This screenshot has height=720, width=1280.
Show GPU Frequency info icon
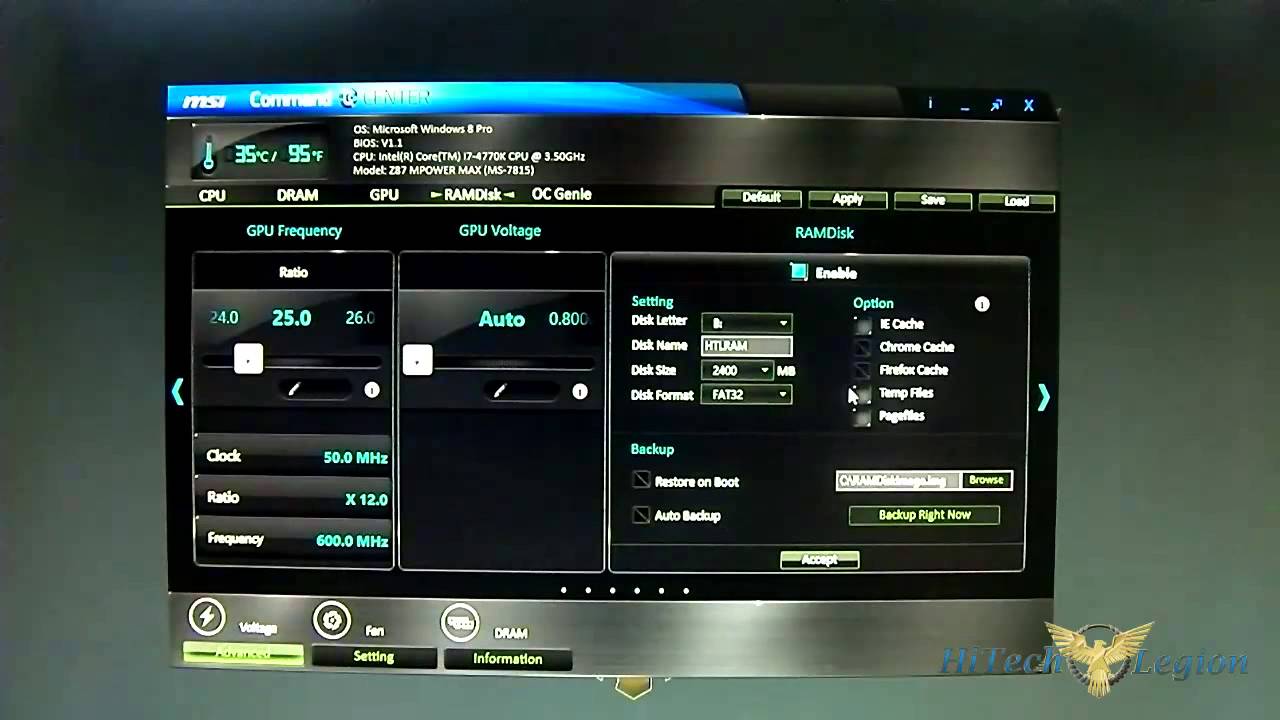[x=372, y=390]
